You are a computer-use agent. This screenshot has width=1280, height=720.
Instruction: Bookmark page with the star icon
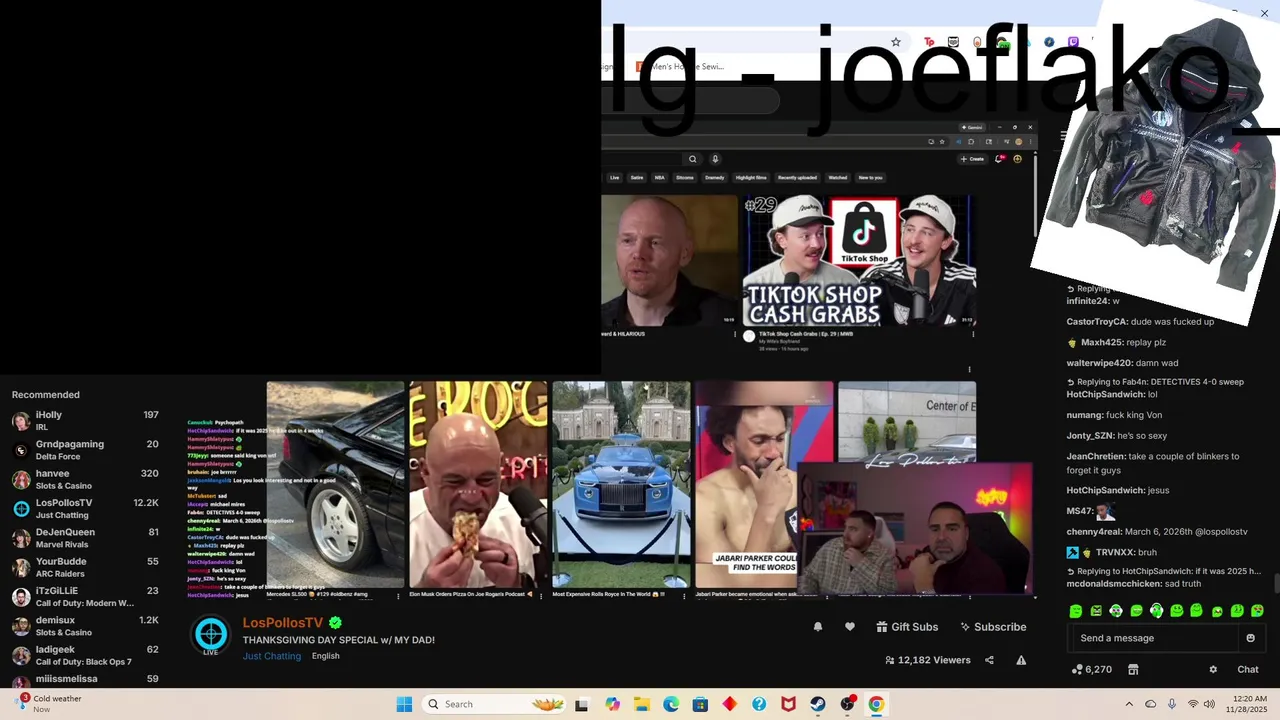click(896, 42)
